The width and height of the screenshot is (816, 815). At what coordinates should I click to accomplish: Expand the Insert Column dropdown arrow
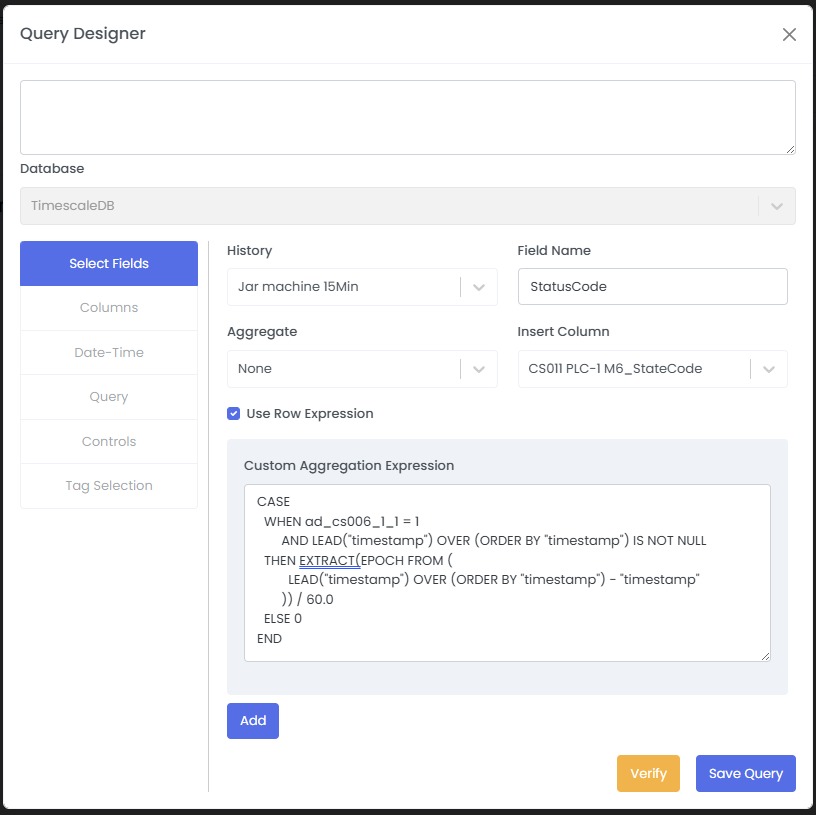tap(768, 369)
